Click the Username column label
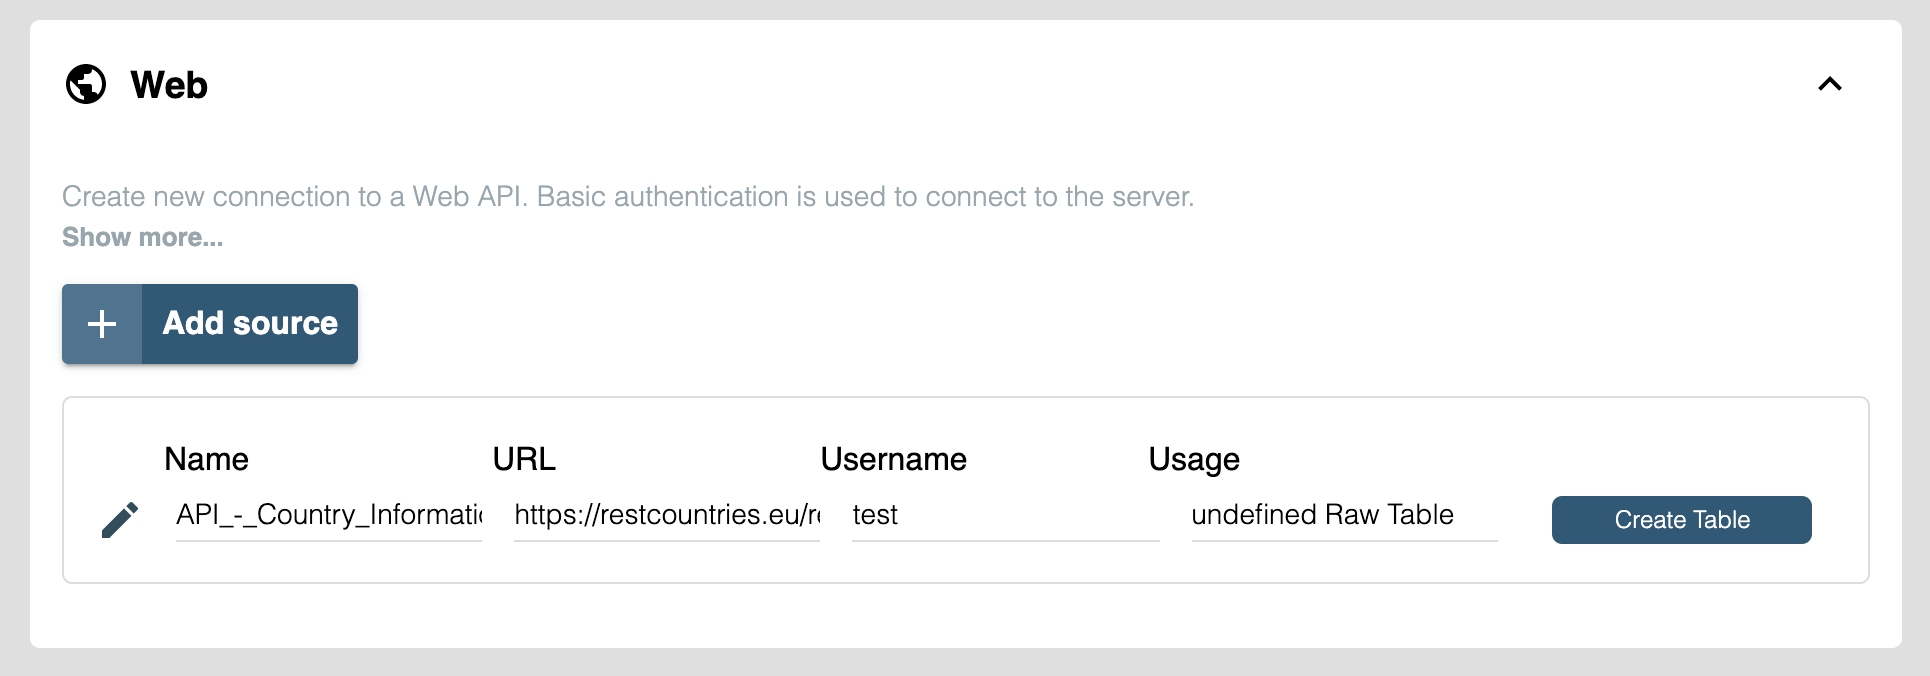The height and width of the screenshot is (676, 1930). [x=893, y=459]
